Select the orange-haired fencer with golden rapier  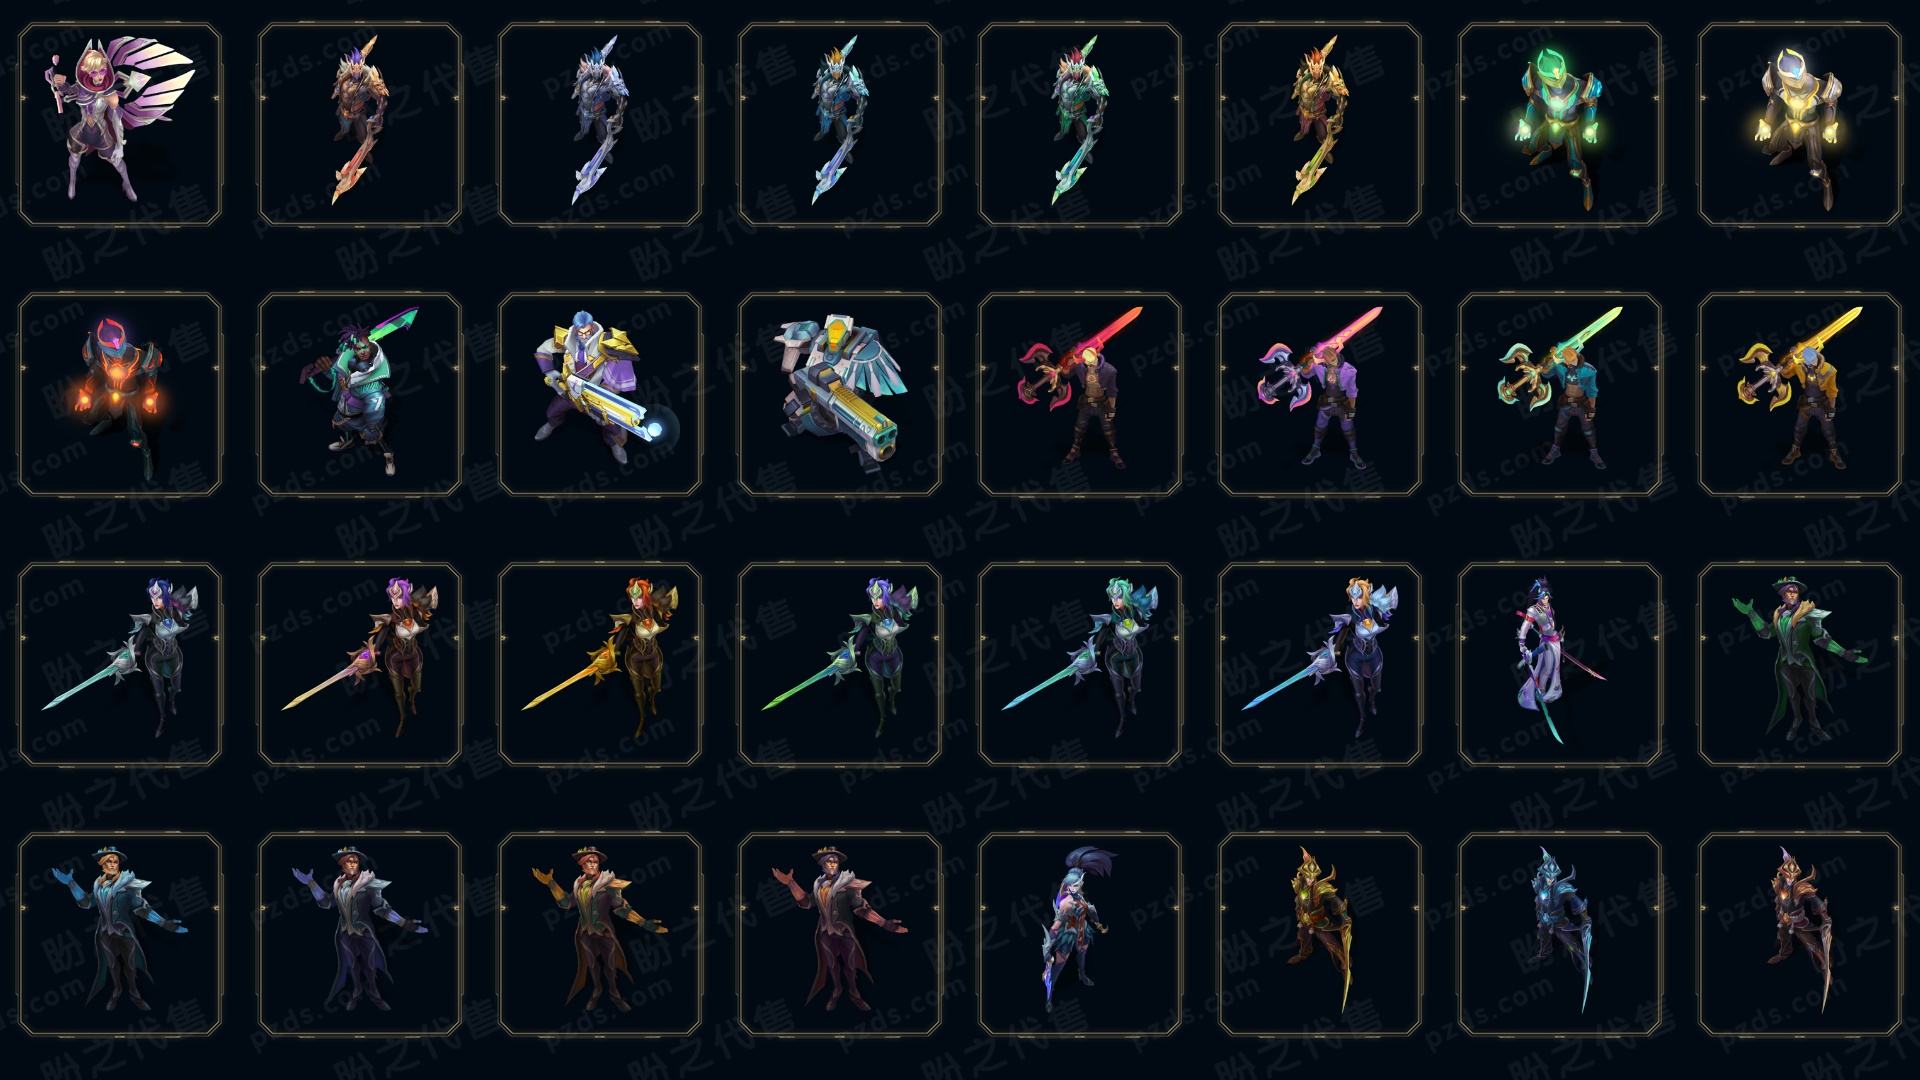pos(600,664)
